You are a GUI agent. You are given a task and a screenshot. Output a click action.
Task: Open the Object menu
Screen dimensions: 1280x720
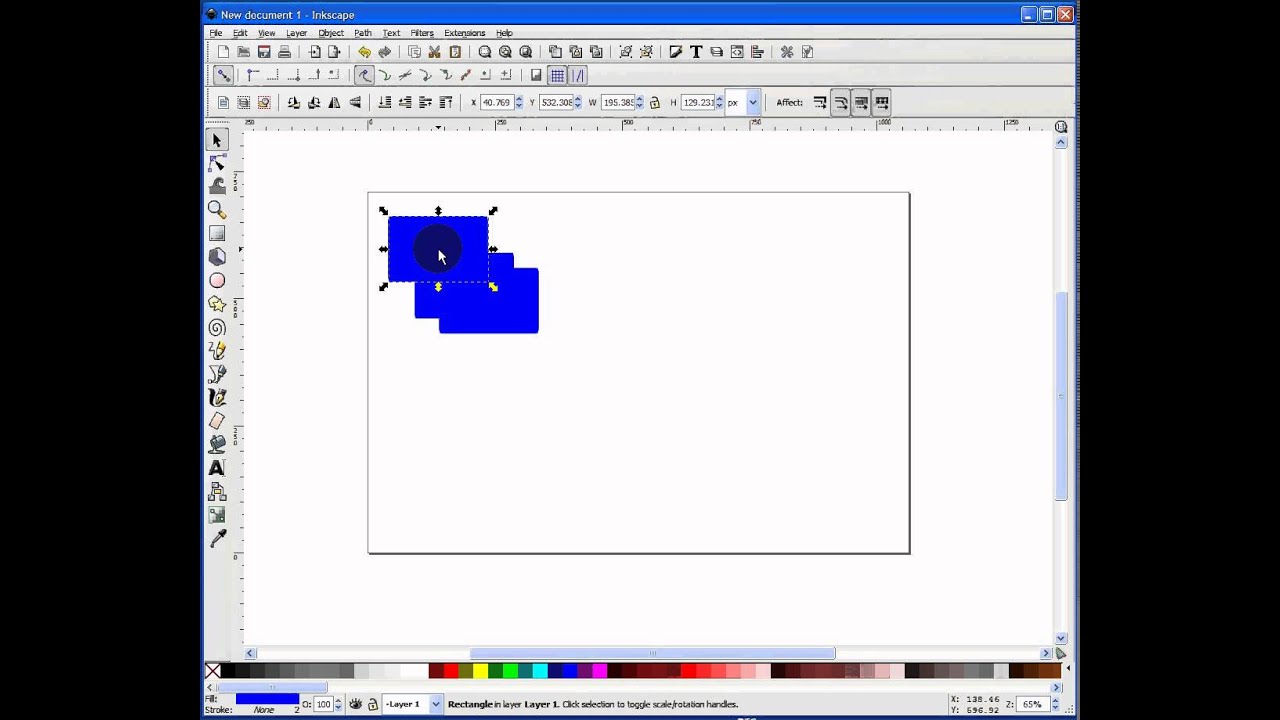pyautogui.click(x=331, y=33)
